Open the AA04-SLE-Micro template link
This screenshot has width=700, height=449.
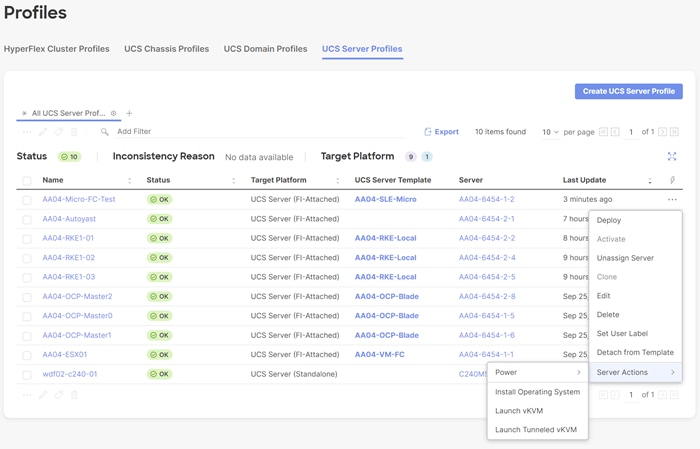pyautogui.click(x=385, y=200)
